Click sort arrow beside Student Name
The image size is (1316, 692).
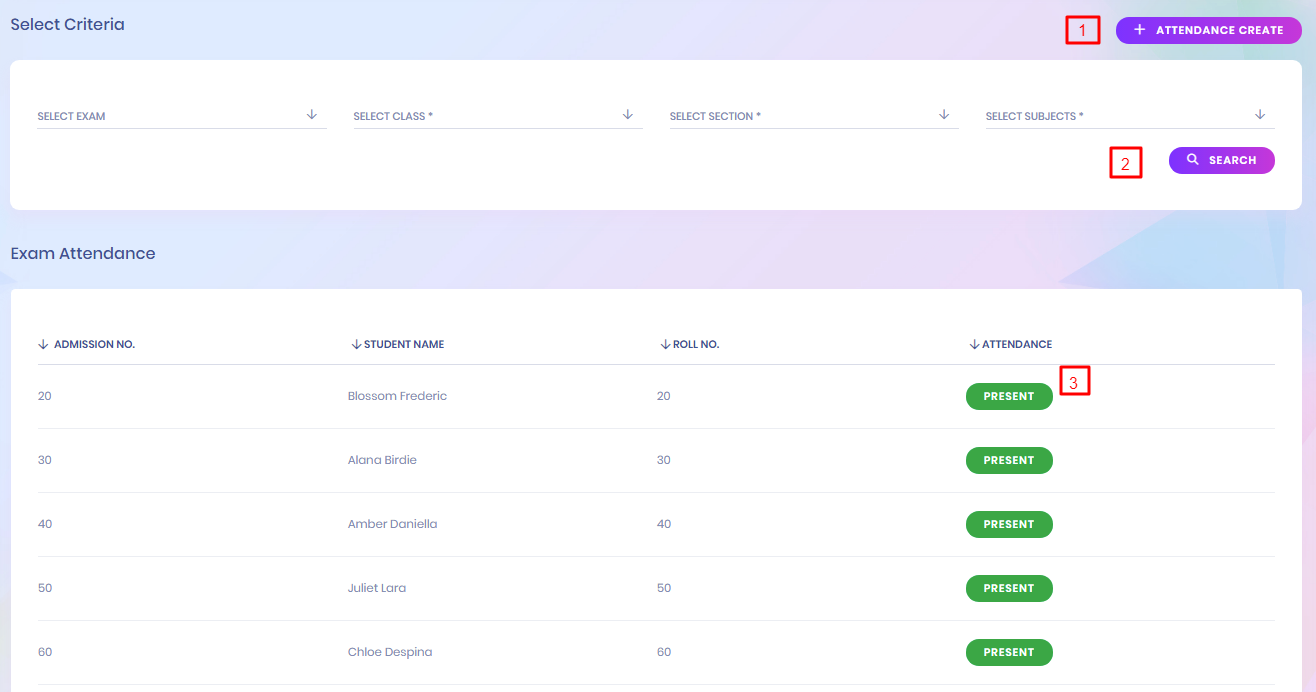click(x=356, y=344)
